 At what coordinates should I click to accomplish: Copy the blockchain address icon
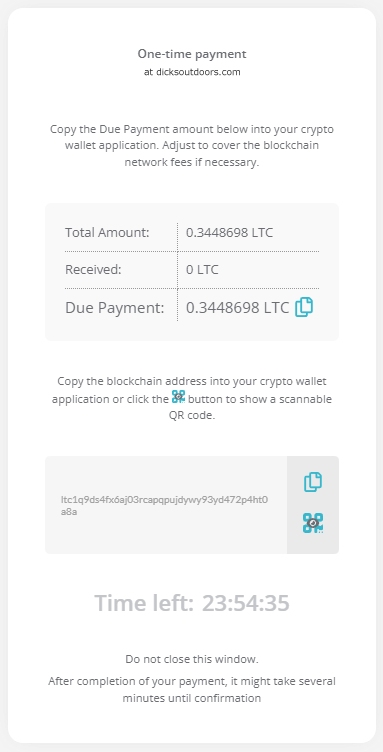pos(313,482)
